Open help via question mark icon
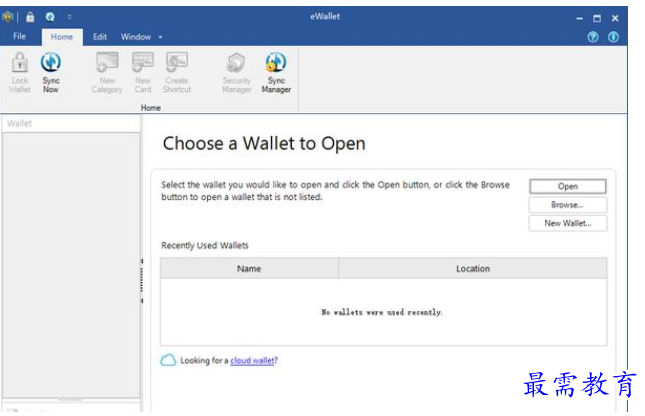Screen dimensions: 645x416 (x=593, y=37)
